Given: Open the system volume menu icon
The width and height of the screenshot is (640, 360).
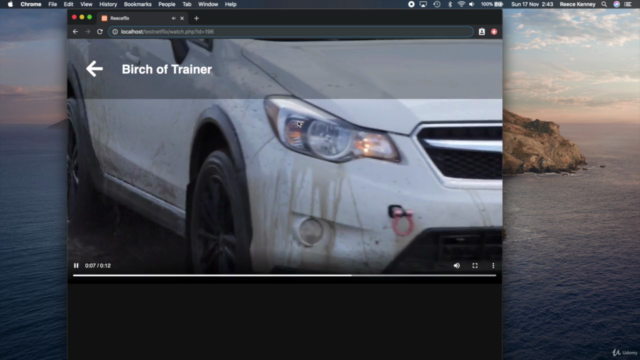Looking at the screenshot, I should point(472,4).
